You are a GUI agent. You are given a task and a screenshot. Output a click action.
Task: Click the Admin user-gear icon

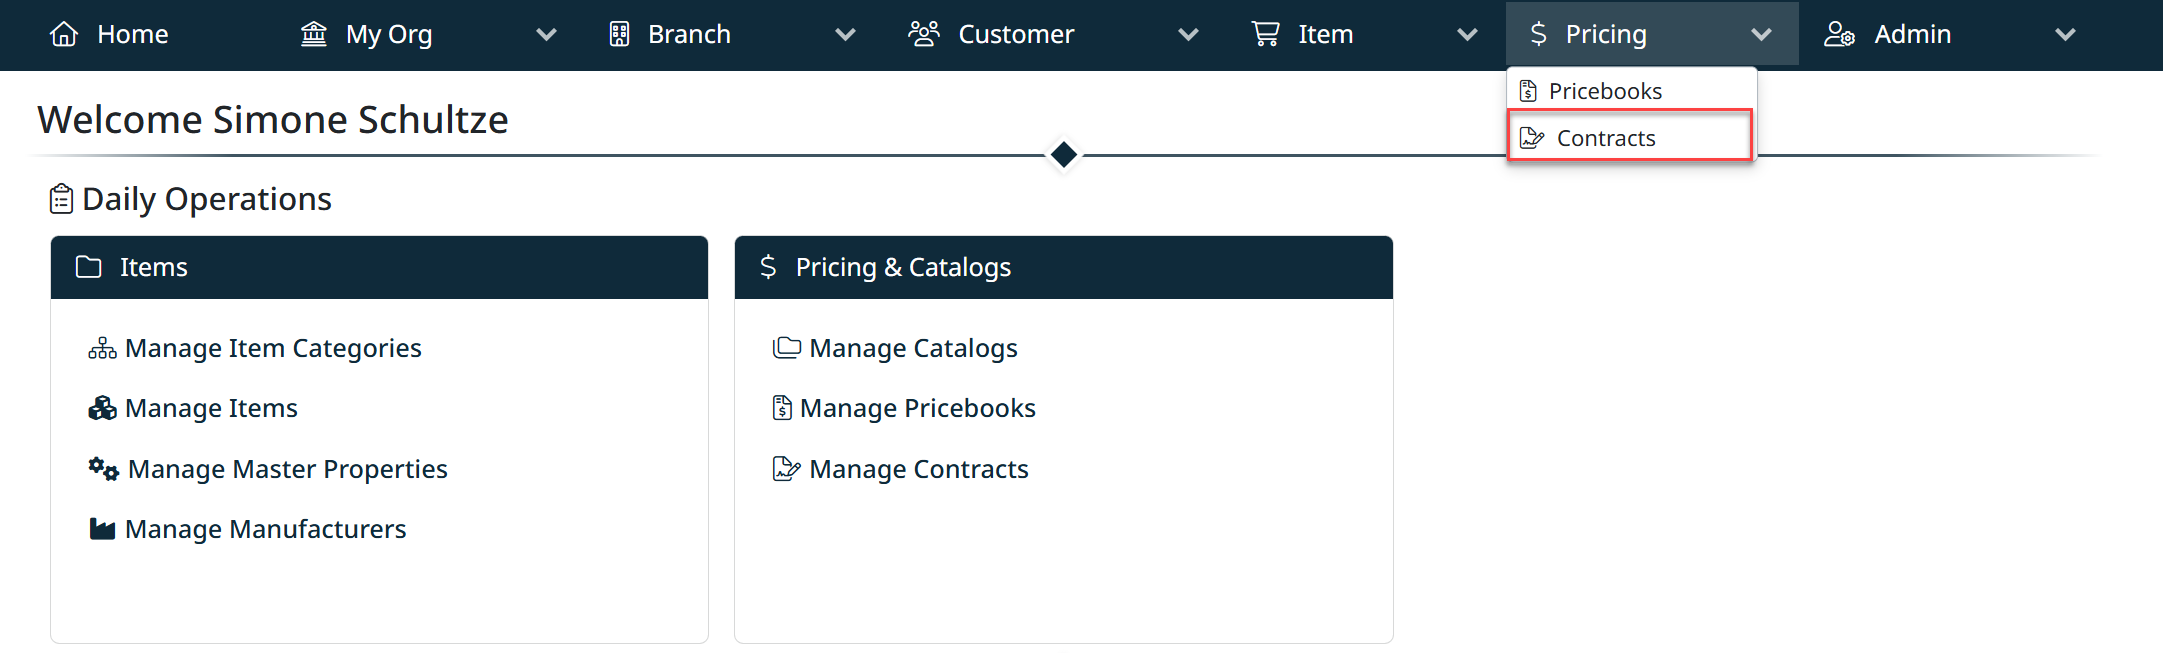coord(1840,35)
